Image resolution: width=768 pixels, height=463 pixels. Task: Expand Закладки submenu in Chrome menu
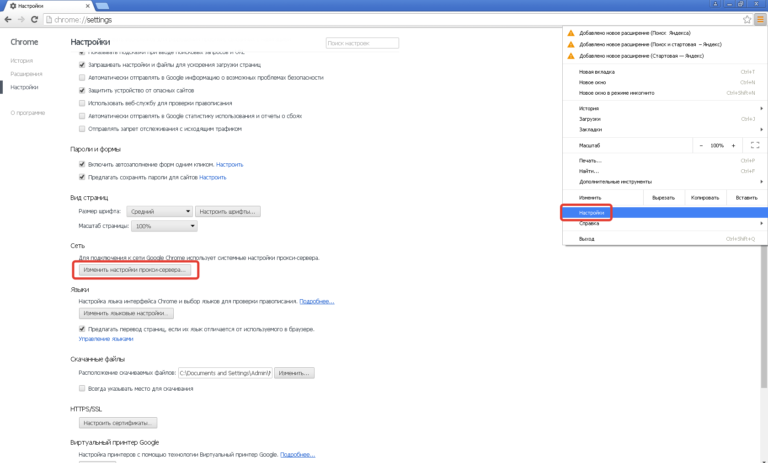[665, 129]
